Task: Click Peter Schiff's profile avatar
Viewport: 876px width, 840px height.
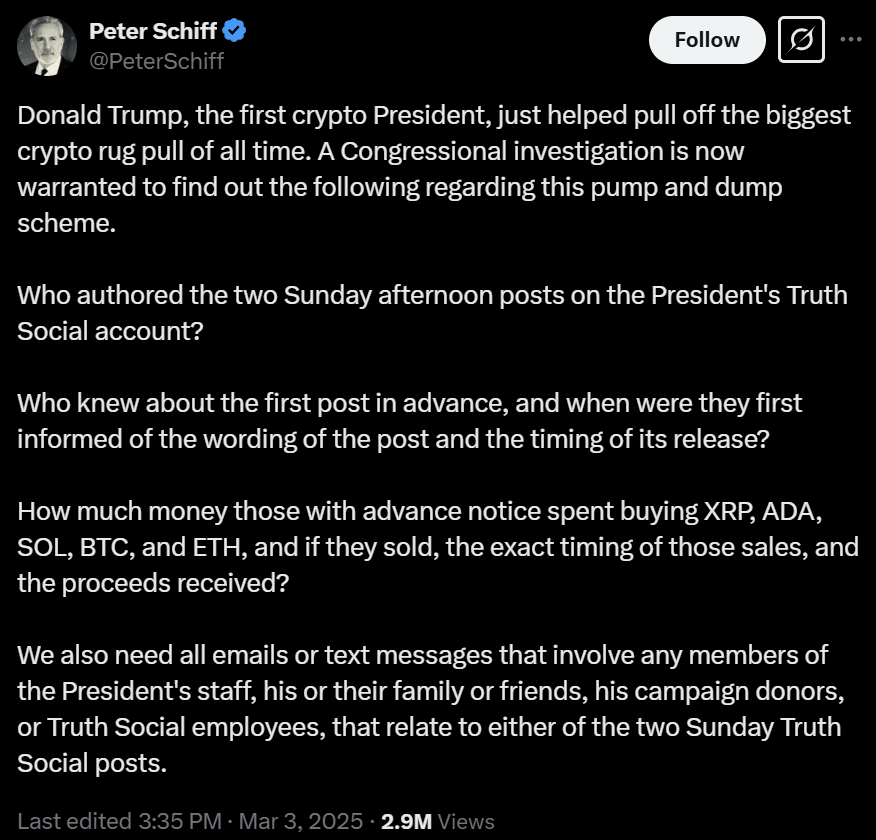Action: click(x=45, y=45)
